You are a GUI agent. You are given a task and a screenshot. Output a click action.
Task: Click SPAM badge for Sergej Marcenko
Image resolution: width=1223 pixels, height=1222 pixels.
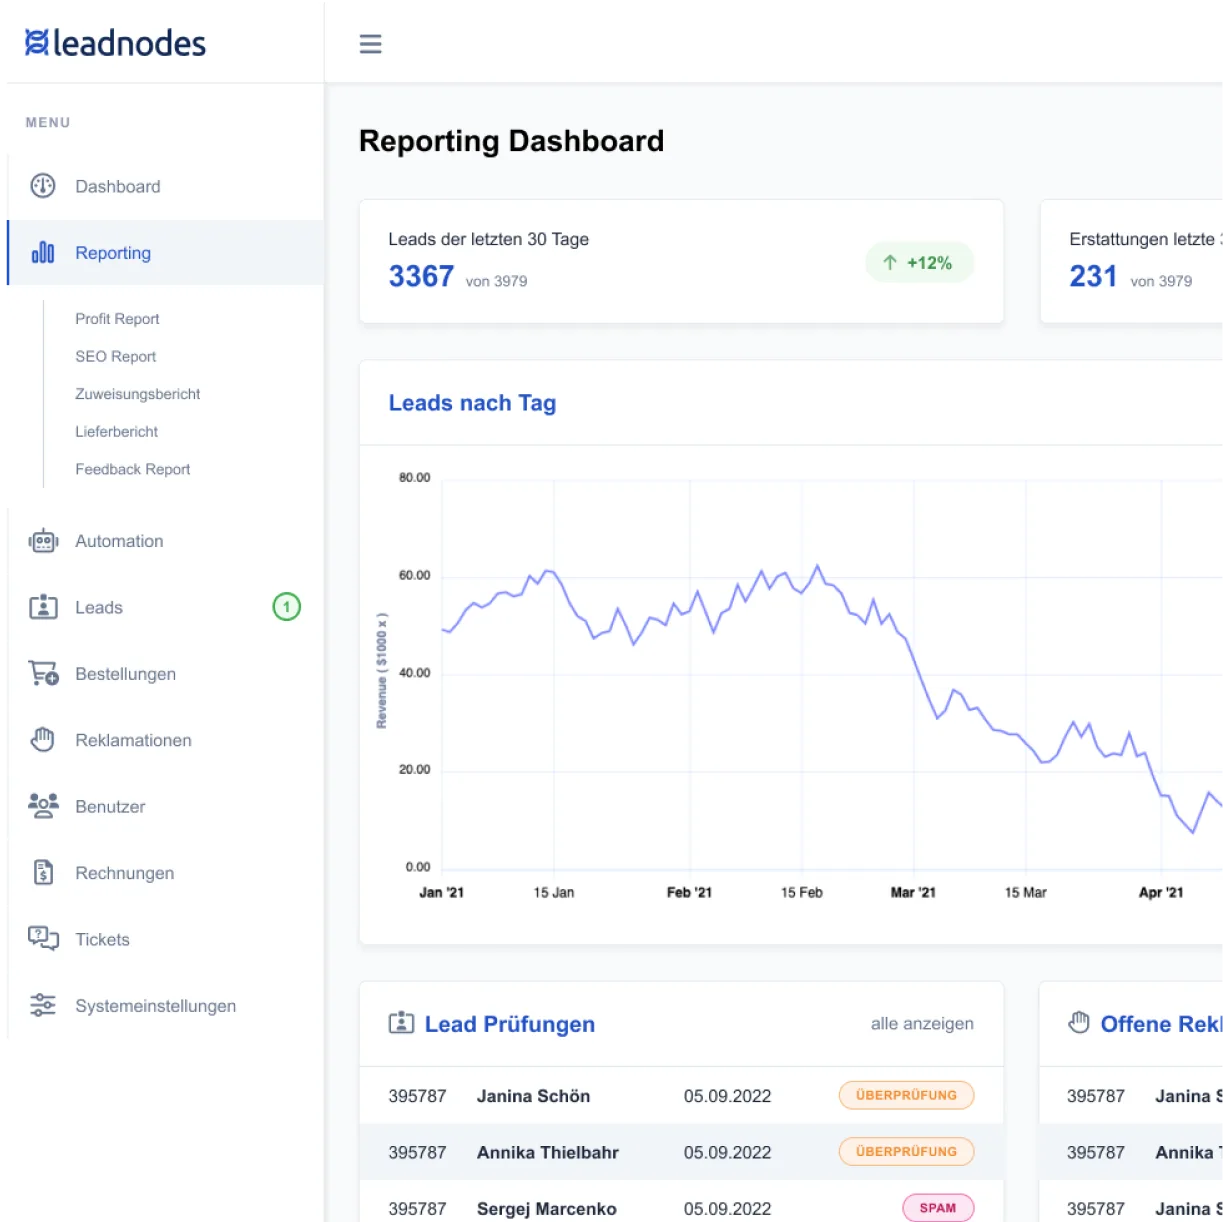(x=938, y=1208)
